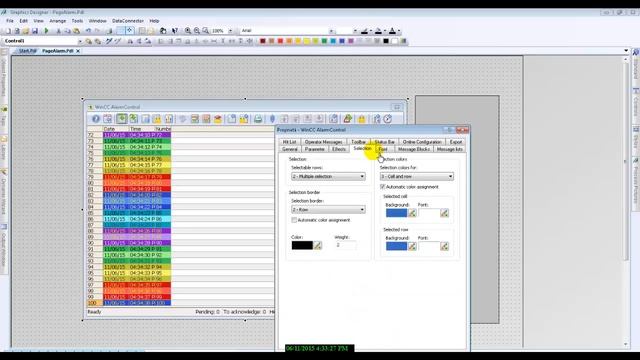Click the Help icon in AlarmControl toolbar
Screen dimensions: 640x360
tap(96, 119)
